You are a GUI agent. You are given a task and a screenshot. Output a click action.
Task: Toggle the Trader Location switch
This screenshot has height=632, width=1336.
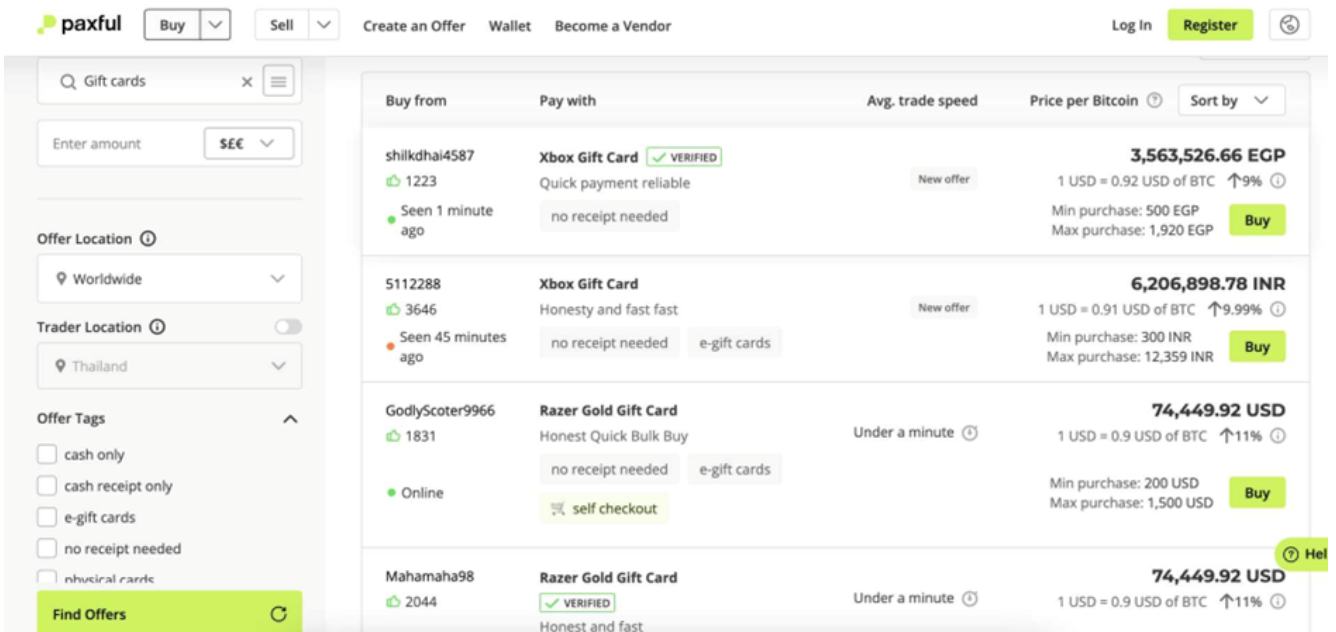click(288, 327)
